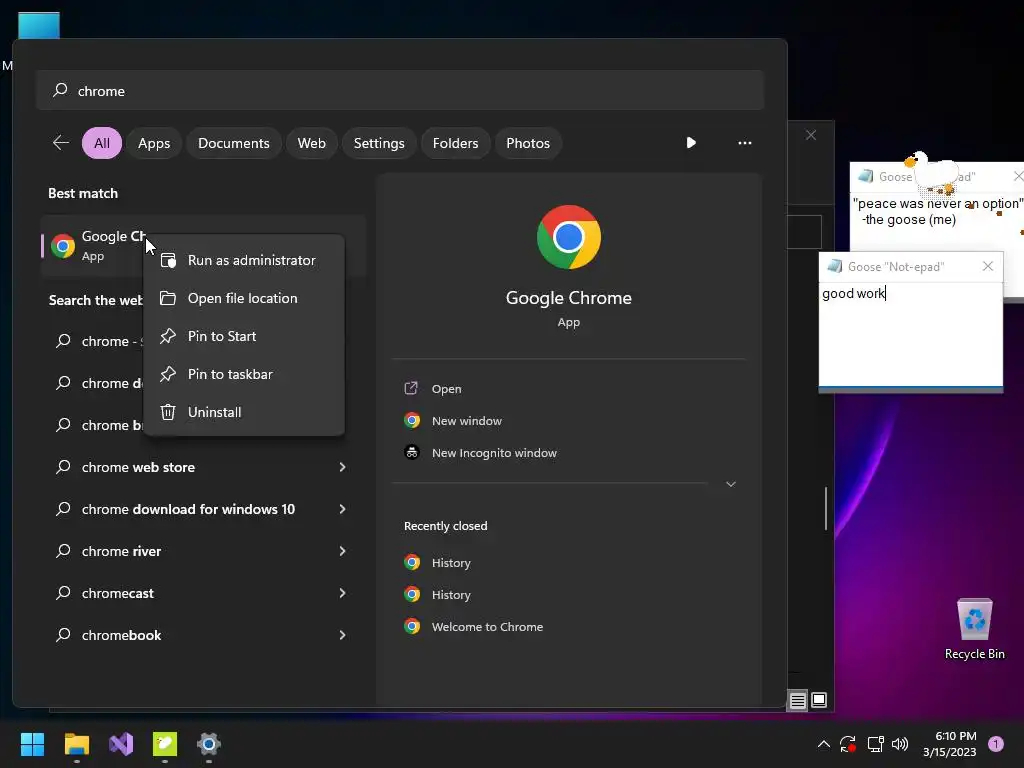Switch to the Photos filter tab
The width and height of the screenshot is (1024, 768).
pos(528,143)
